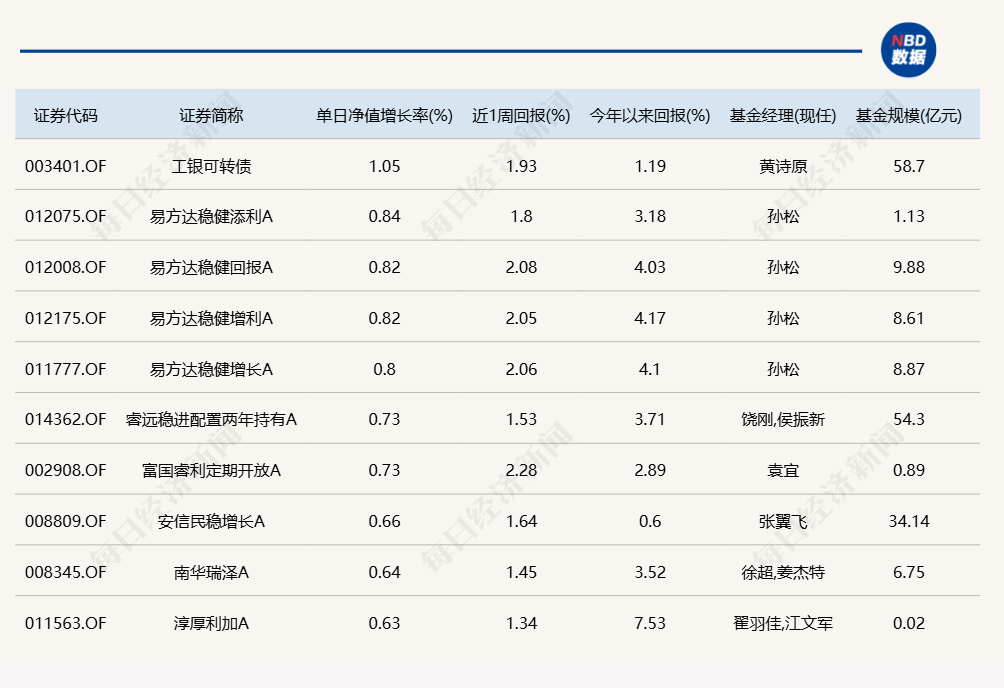1004x688 pixels.
Task: Select year-to-date return 4.17
Action: 650,318
